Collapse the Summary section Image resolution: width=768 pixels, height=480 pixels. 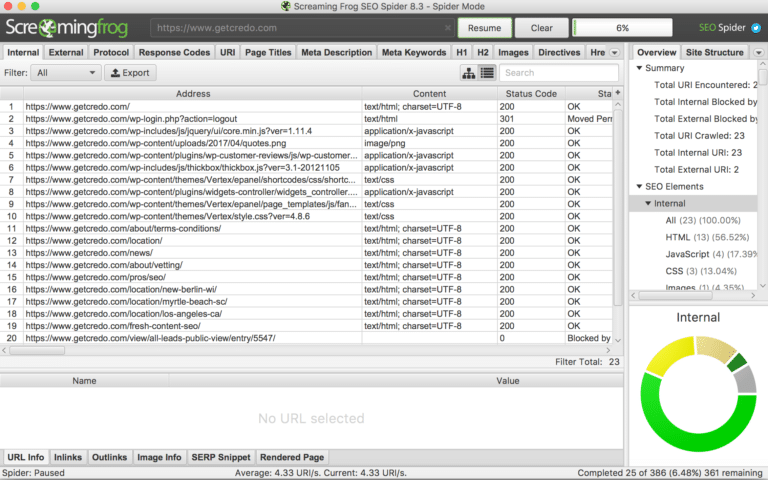click(x=639, y=68)
